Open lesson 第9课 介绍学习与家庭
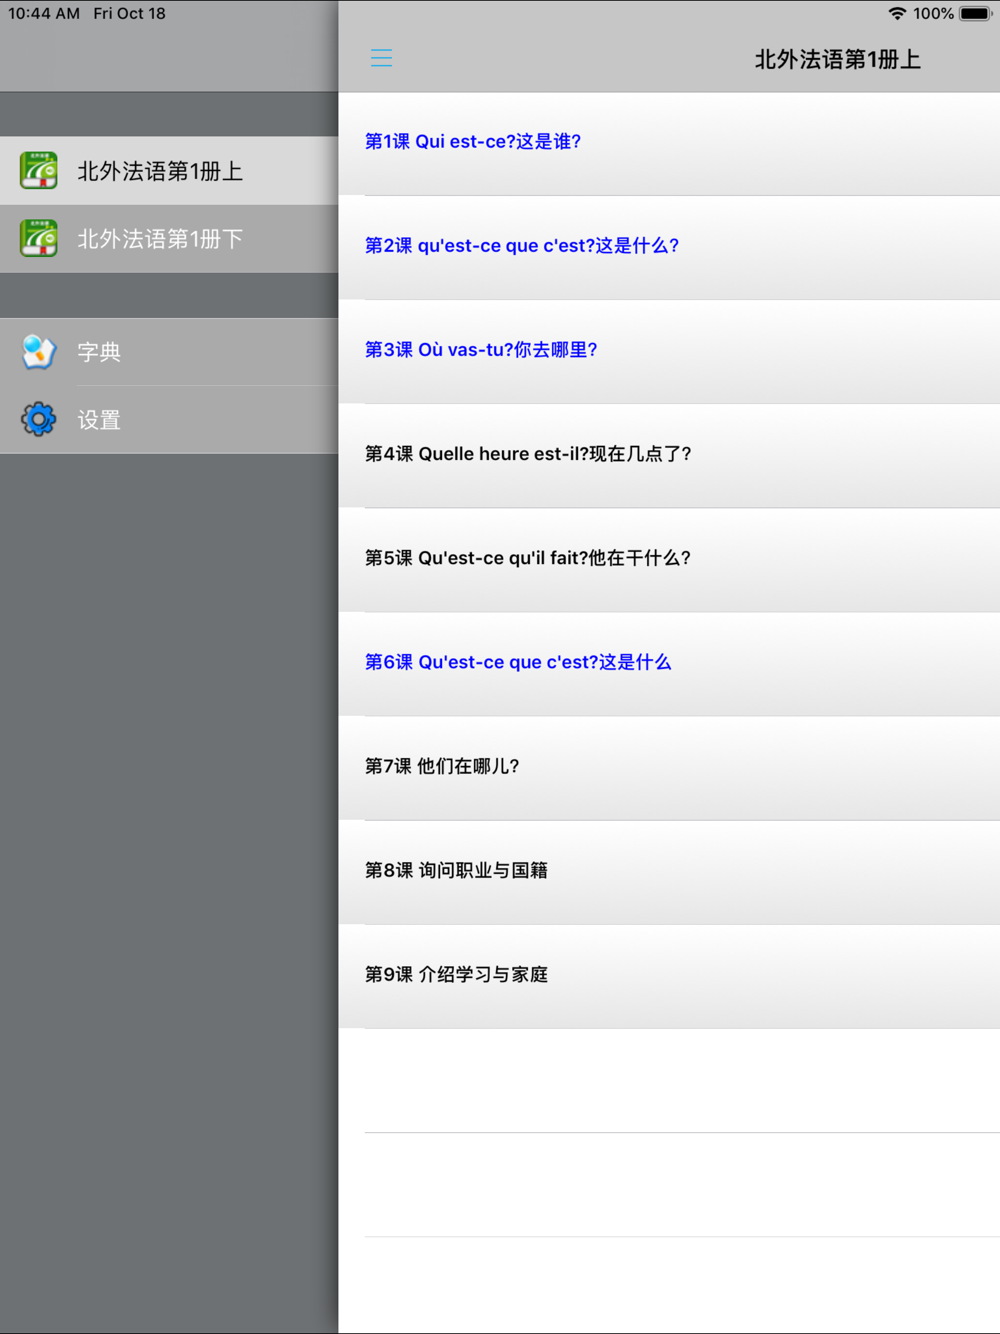Image resolution: width=1000 pixels, height=1334 pixels. coord(669,975)
